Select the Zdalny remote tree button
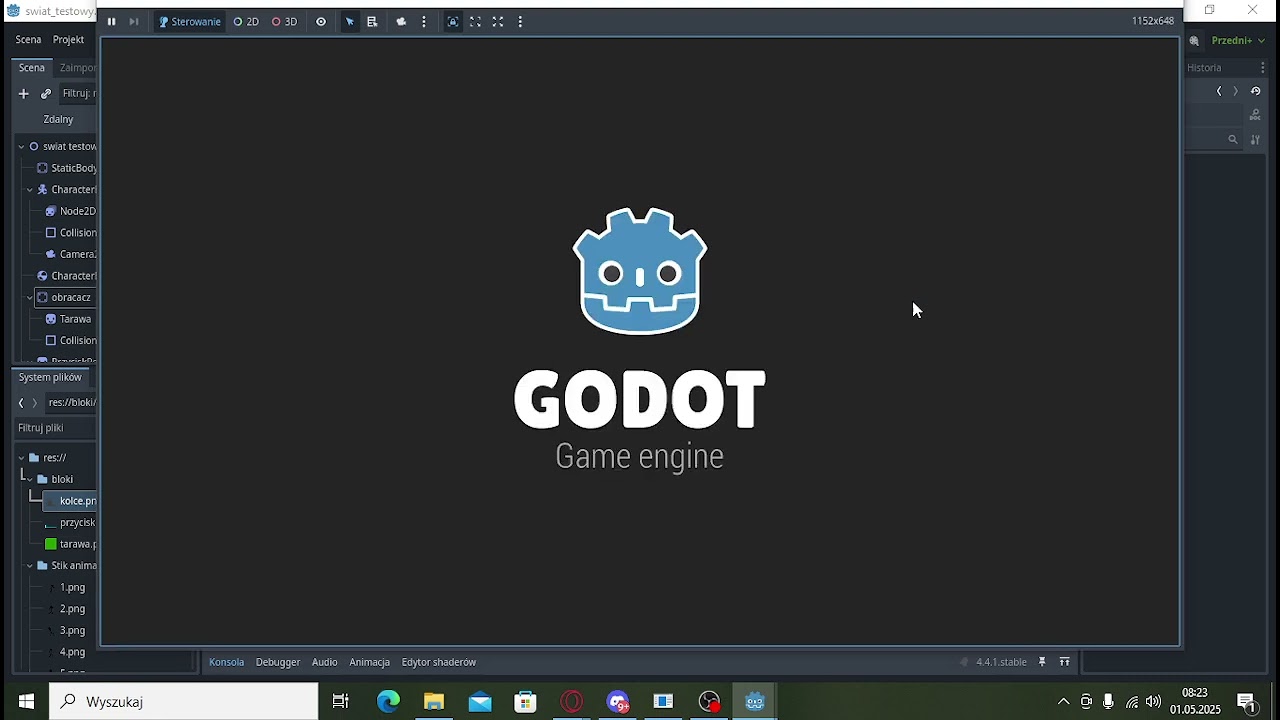 point(58,119)
